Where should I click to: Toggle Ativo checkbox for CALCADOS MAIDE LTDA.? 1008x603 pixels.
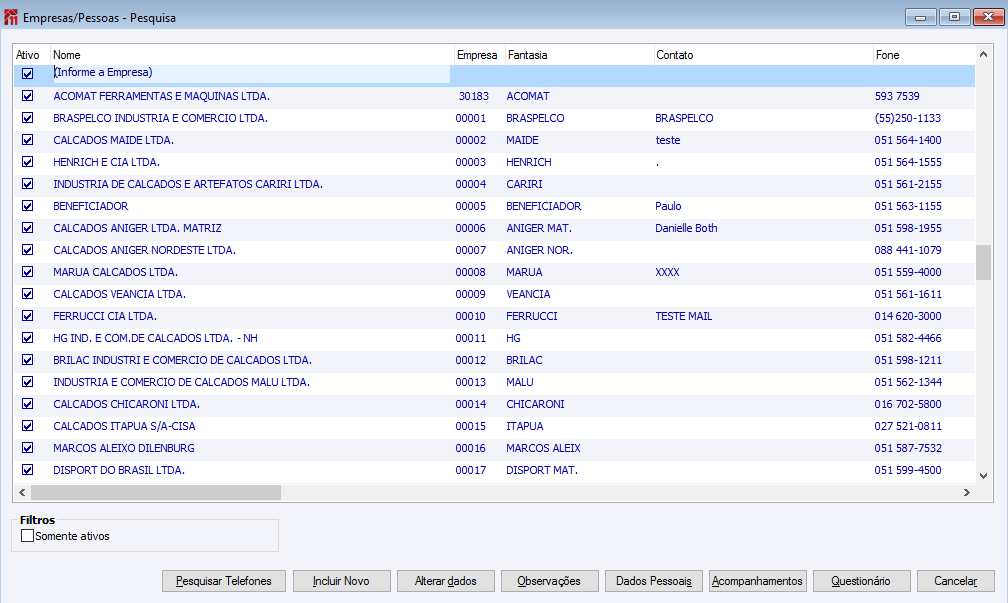(28, 140)
